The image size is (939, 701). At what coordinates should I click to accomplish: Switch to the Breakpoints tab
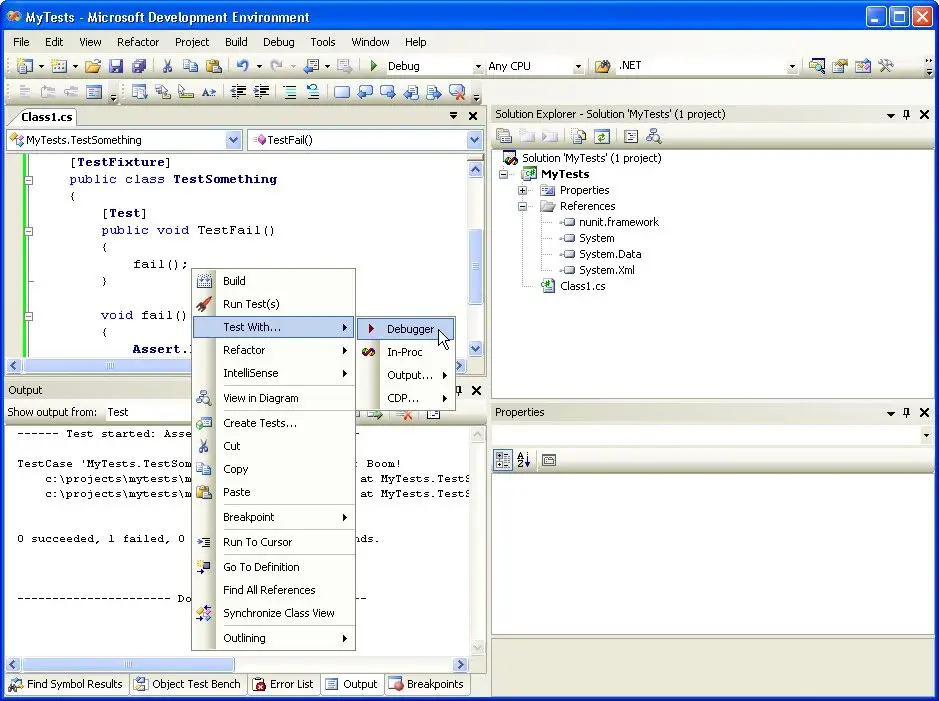pyautogui.click(x=426, y=684)
